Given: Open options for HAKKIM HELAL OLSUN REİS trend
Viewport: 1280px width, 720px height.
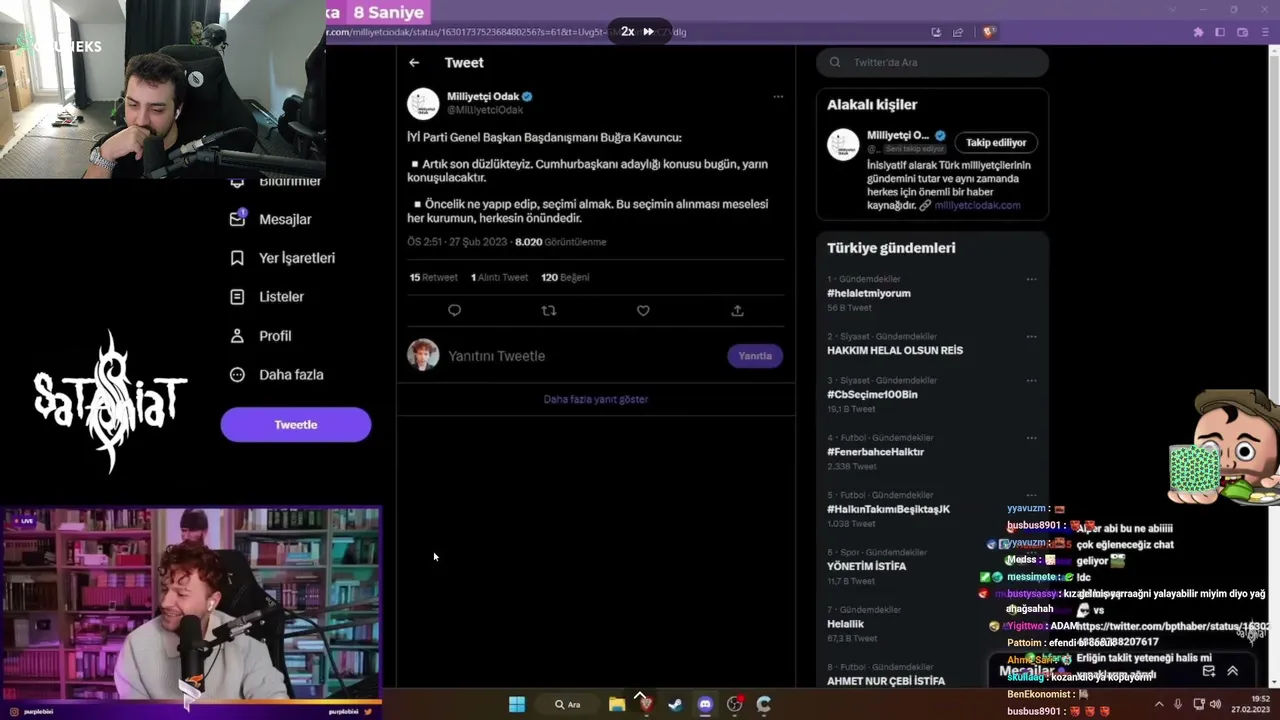Looking at the screenshot, I should tap(1031, 337).
